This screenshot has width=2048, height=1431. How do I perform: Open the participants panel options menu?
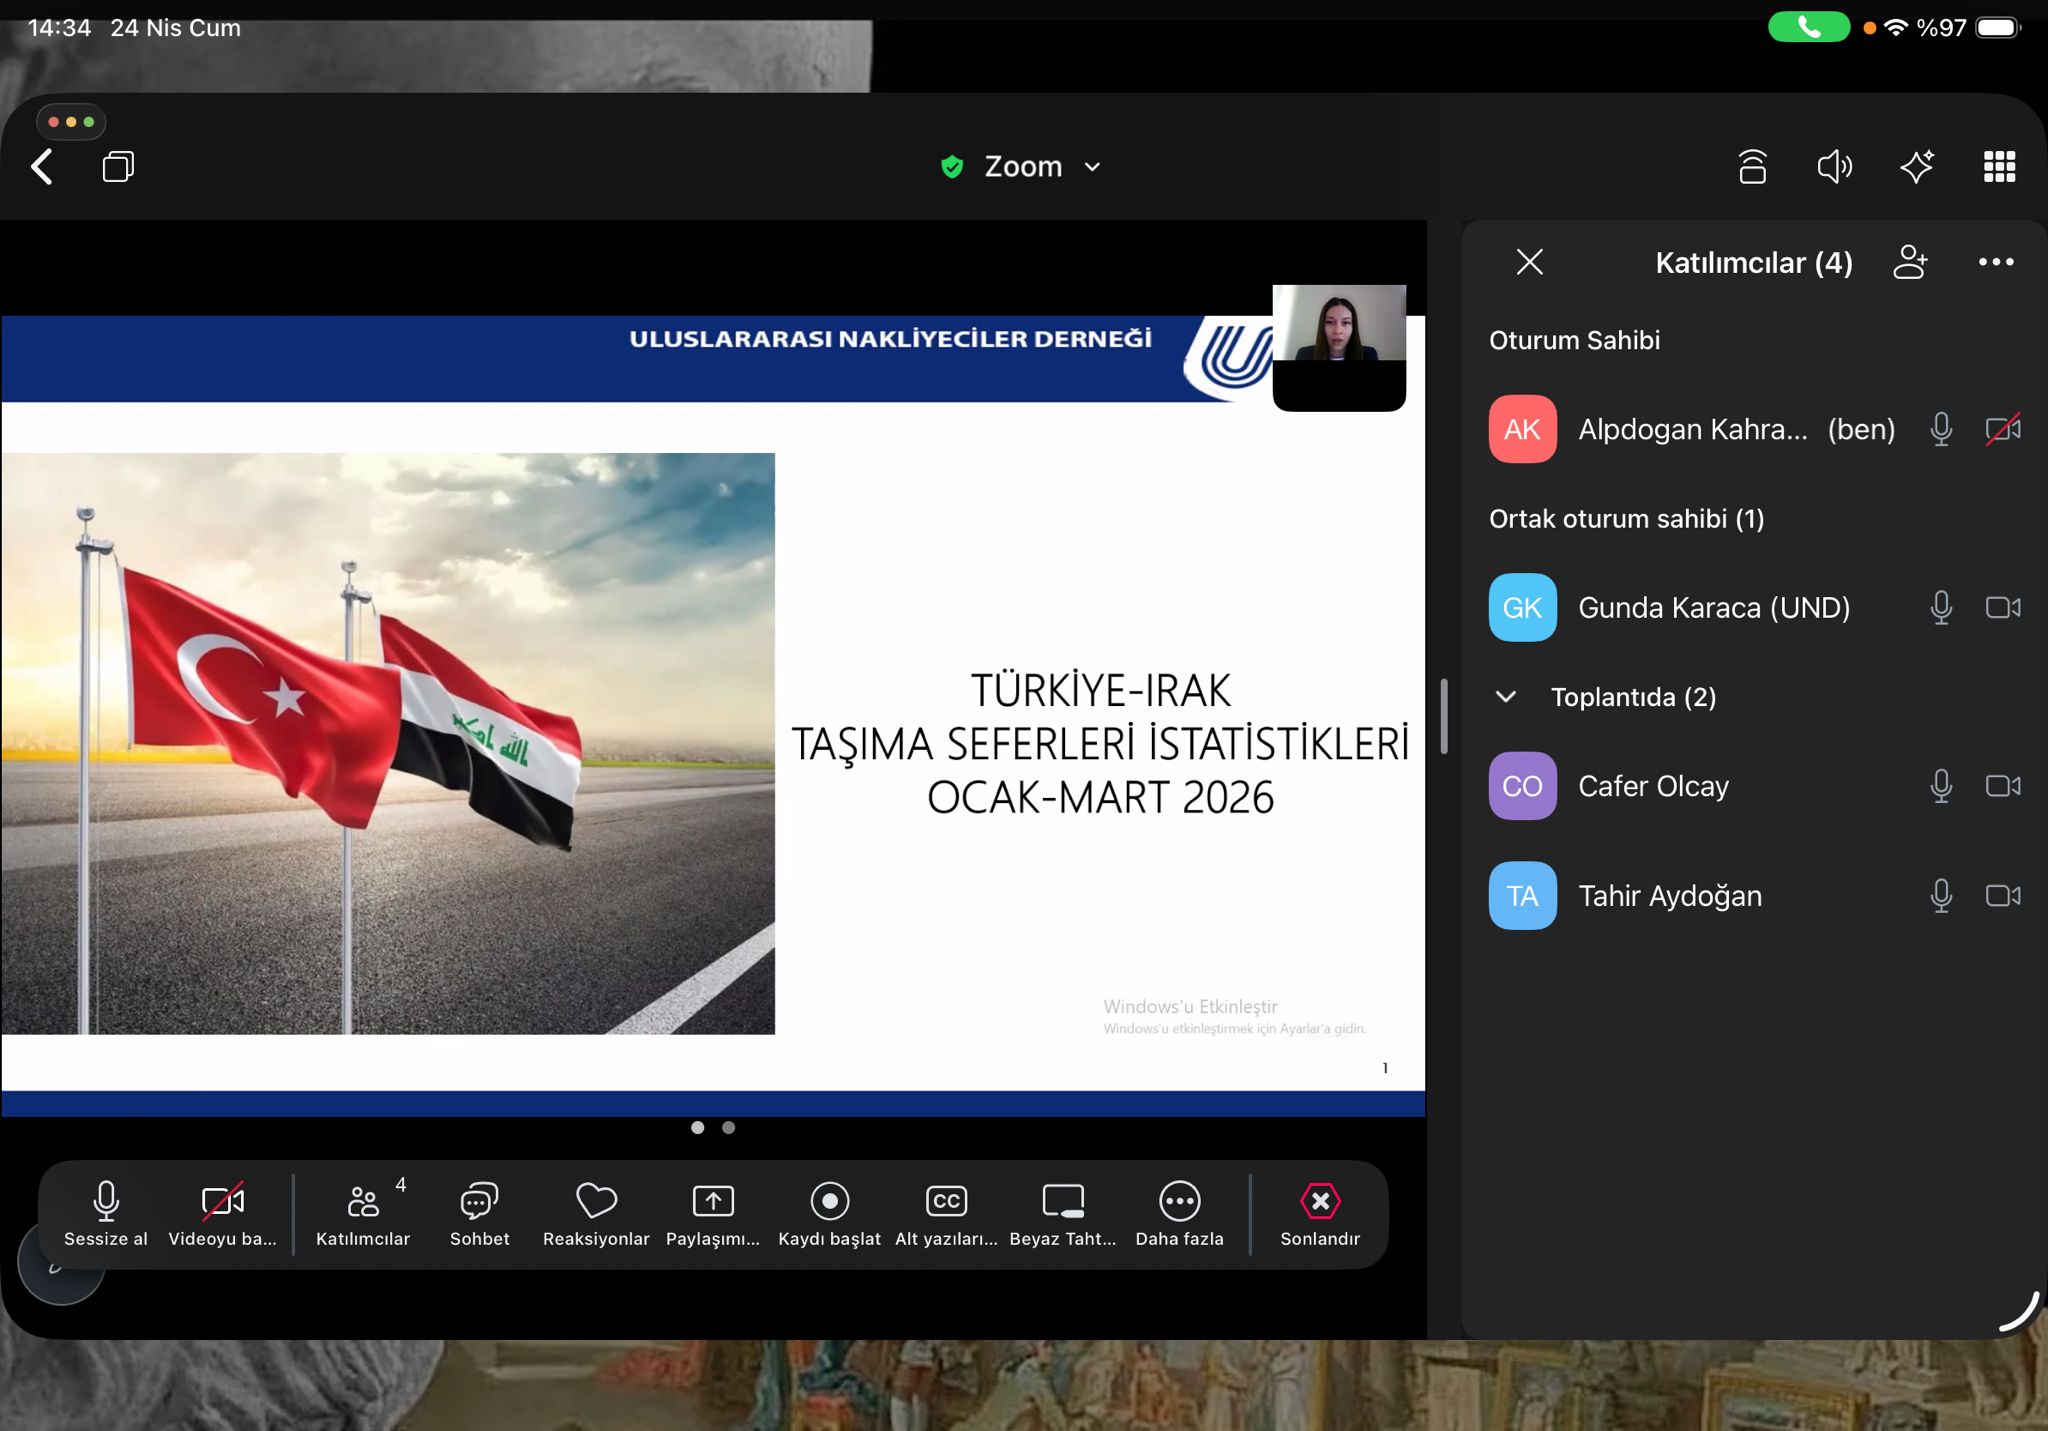(x=1996, y=262)
